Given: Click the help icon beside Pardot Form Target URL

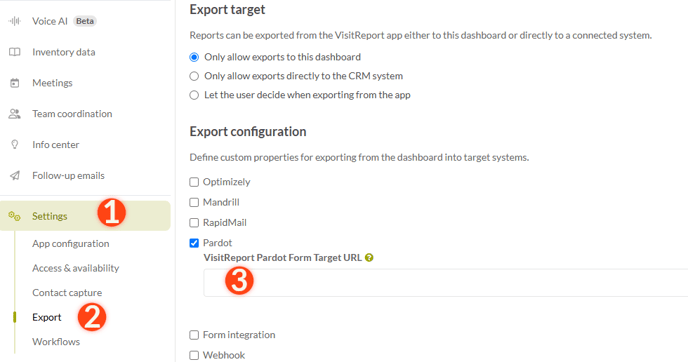Looking at the screenshot, I should (x=369, y=258).
